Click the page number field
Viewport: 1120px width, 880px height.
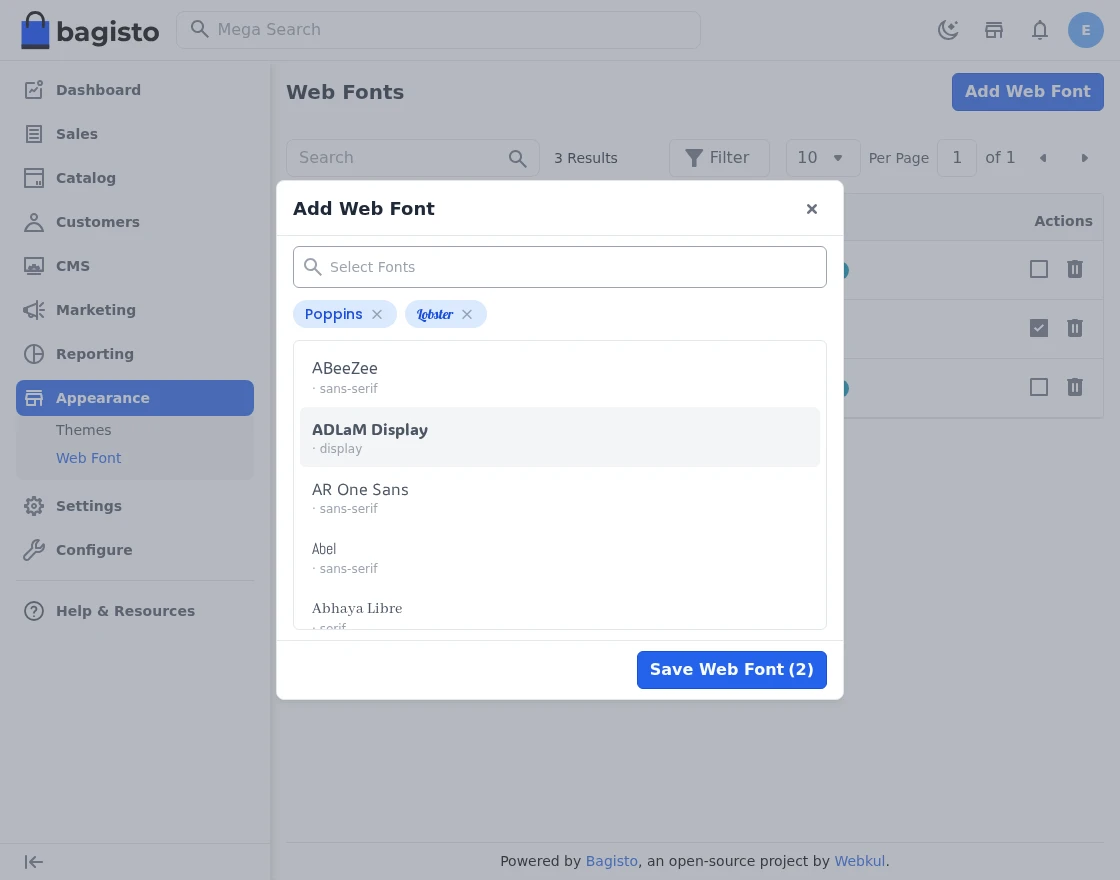(x=956, y=158)
